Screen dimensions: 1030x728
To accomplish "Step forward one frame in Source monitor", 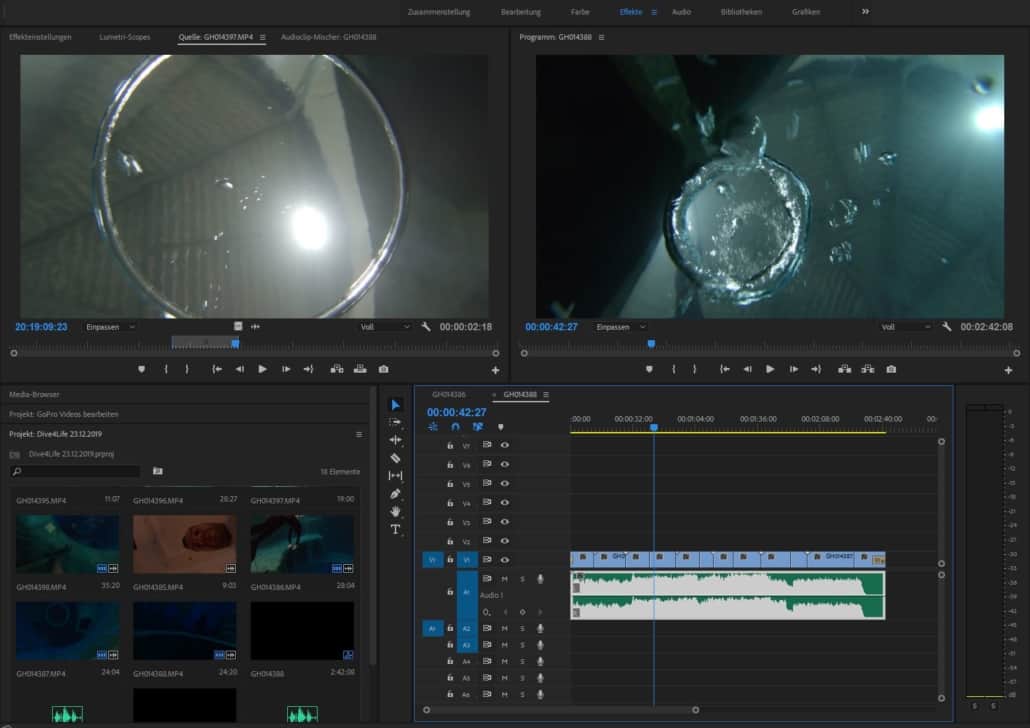I will tap(286, 369).
